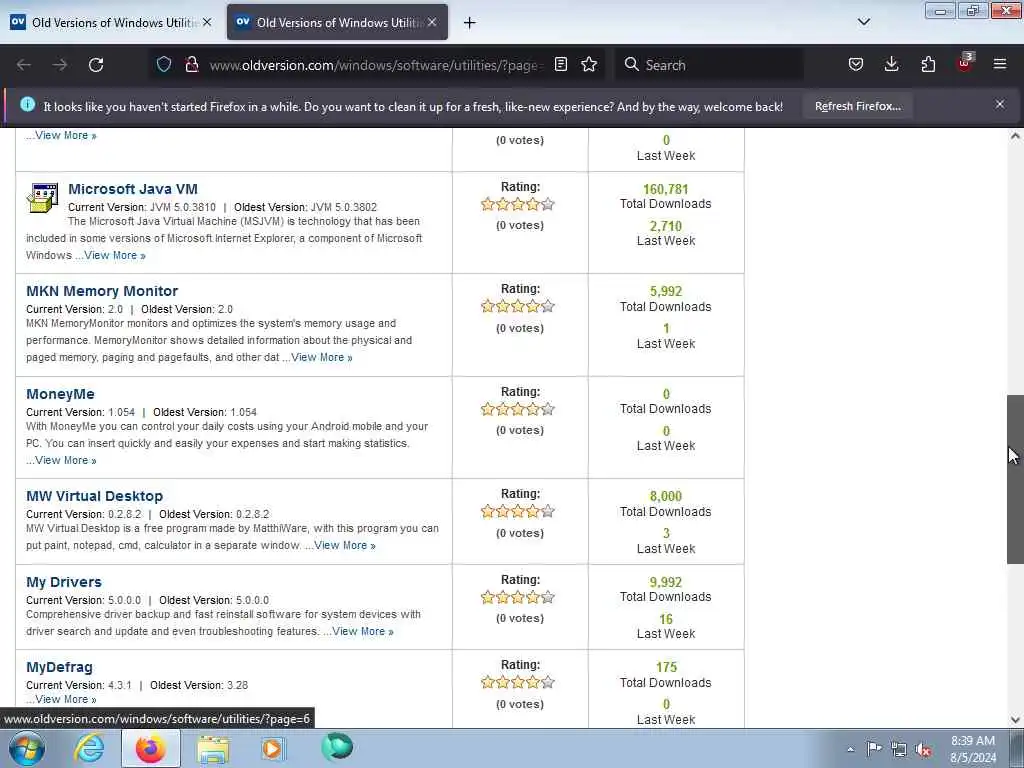1024x768 pixels.
Task: Click the muted volume tray icon
Action: tap(923, 750)
